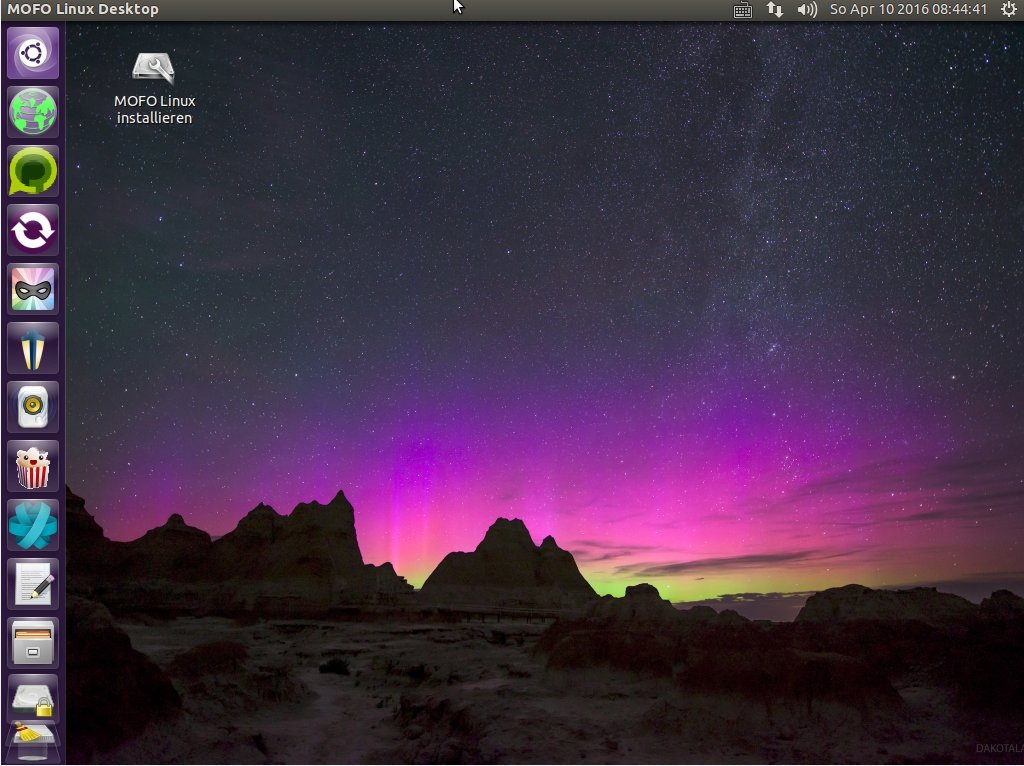Screen dimensions: 1024x766
Task: Open the green chat bubble messenger app
Action: pos(33,171)
